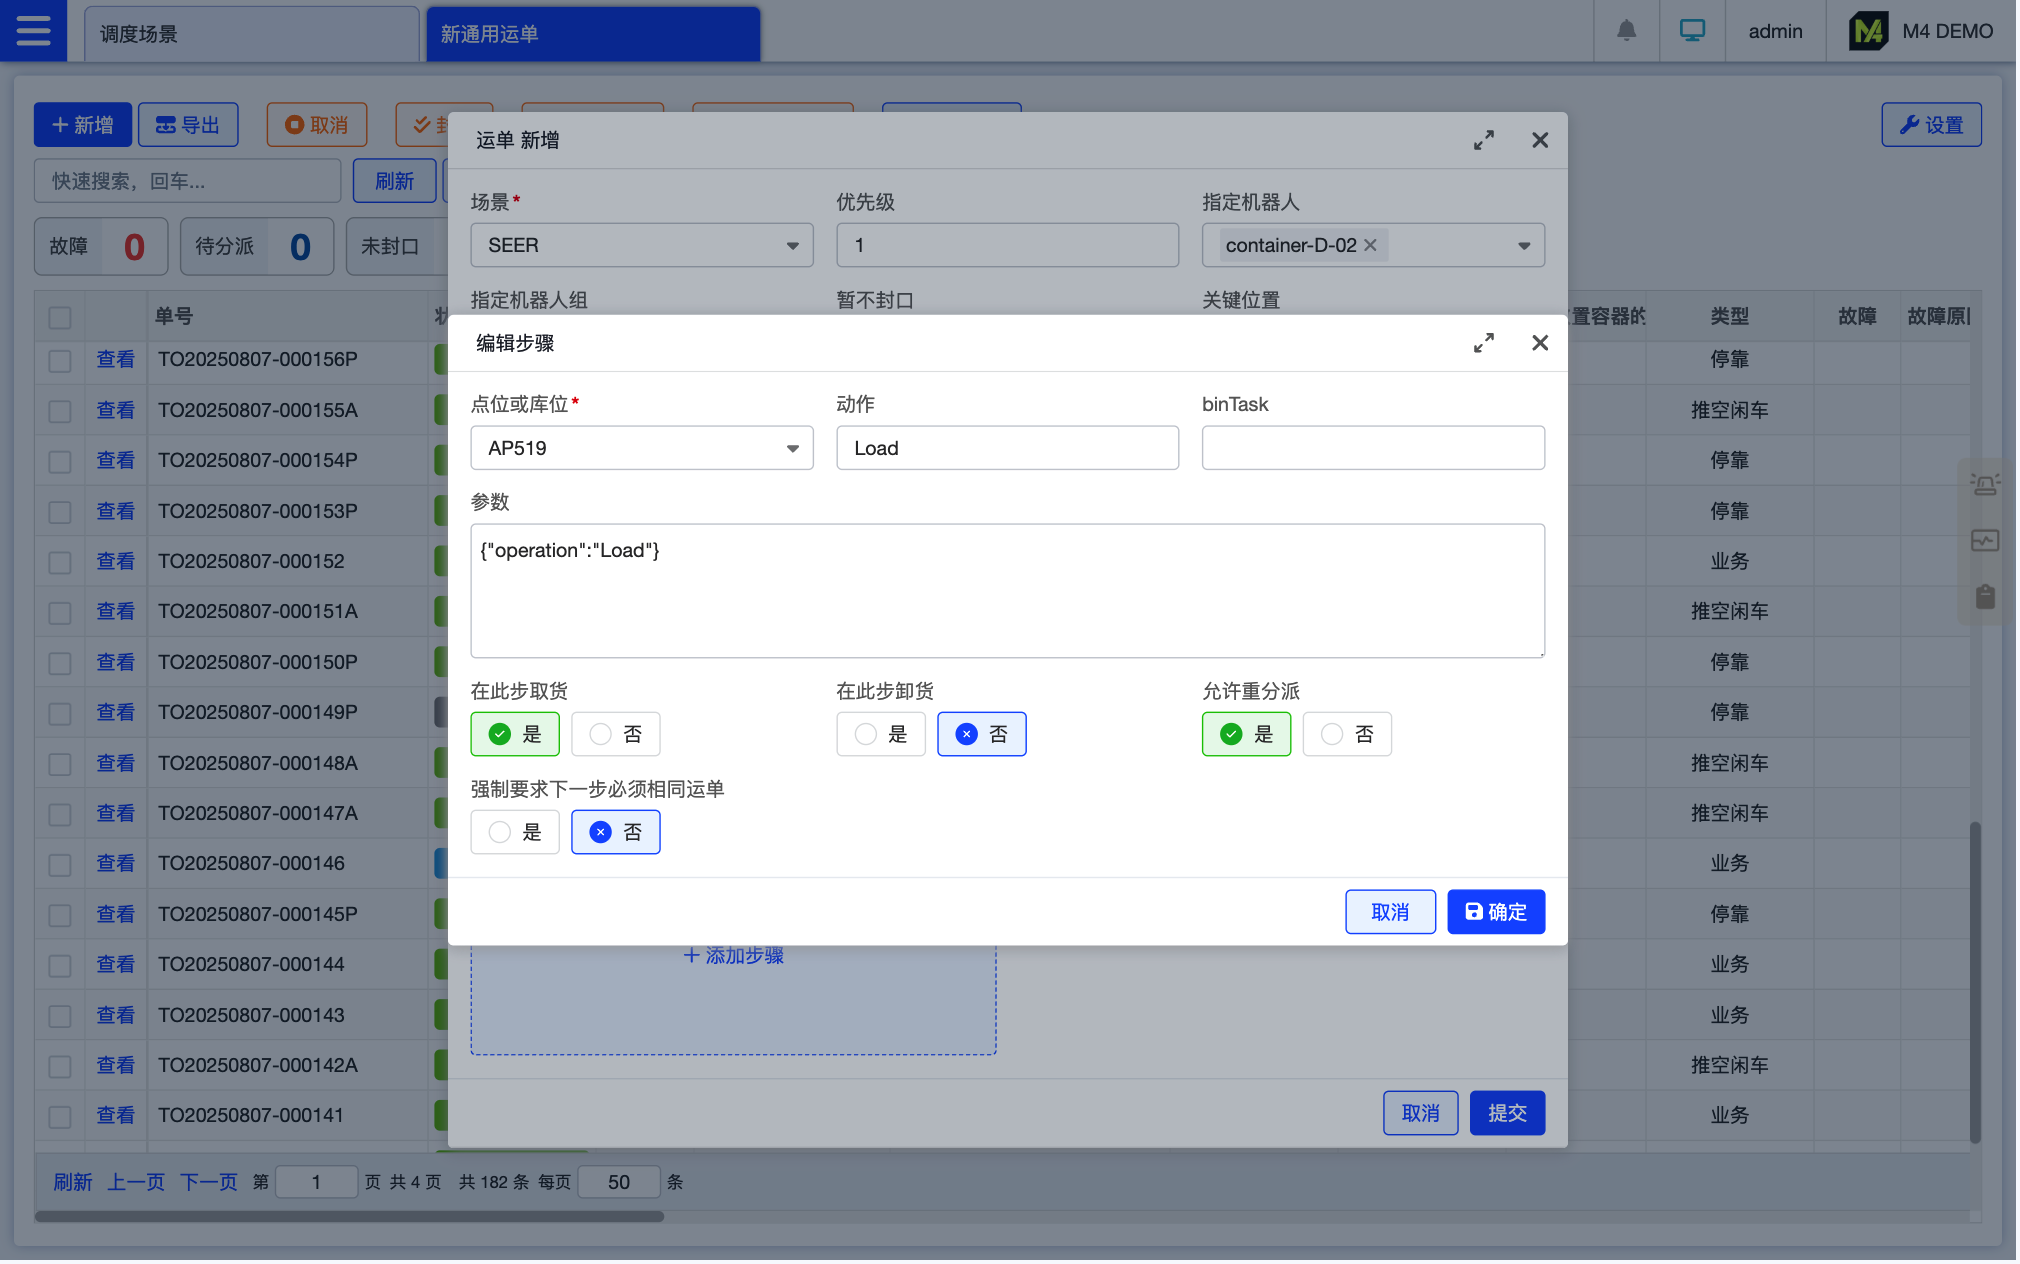The height and width of the screenshot is (1264, 2020).
Task: Open the chart monitor icon on right sidebar
Action: point(1985,541)
